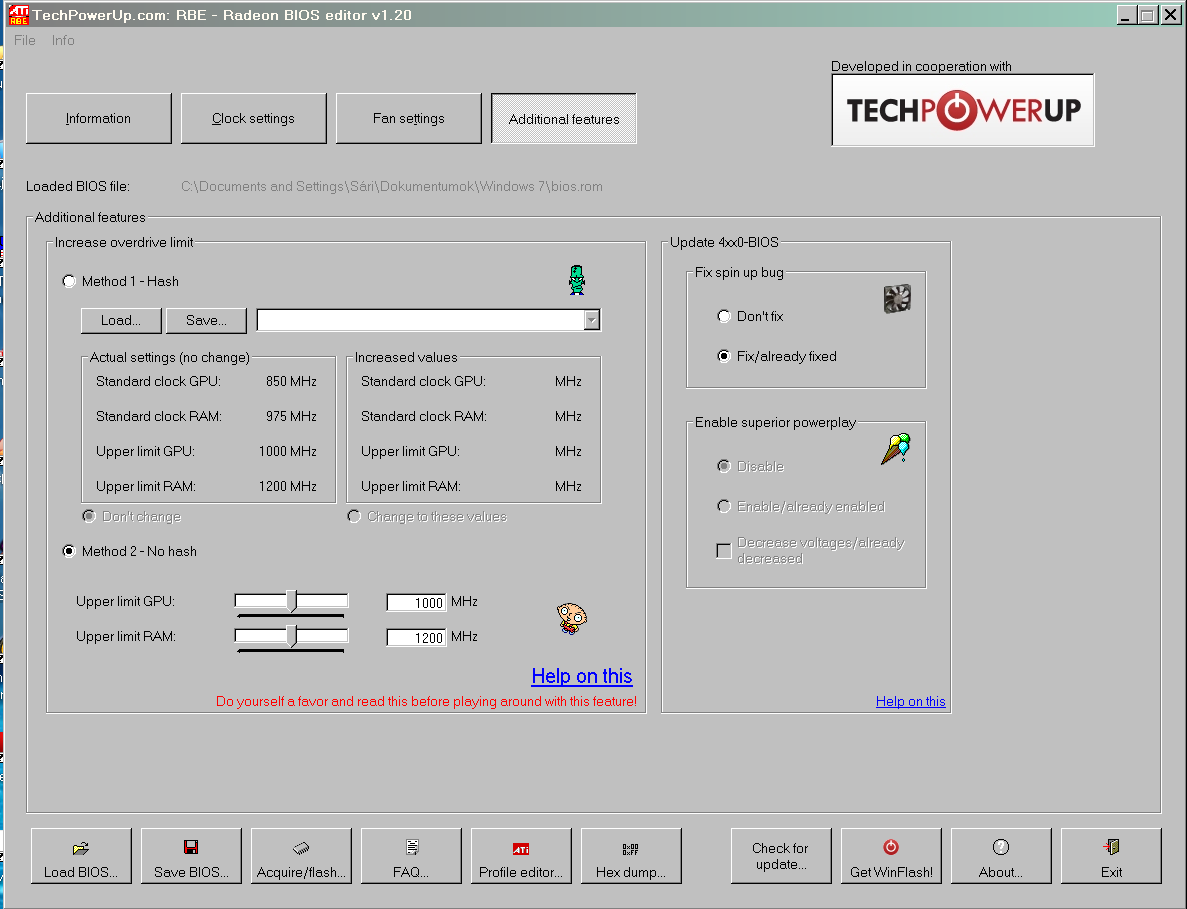Click the fan icon in Fix spin up bug
The height and width of the screenshot is (909, 1187).
[897, 299]
